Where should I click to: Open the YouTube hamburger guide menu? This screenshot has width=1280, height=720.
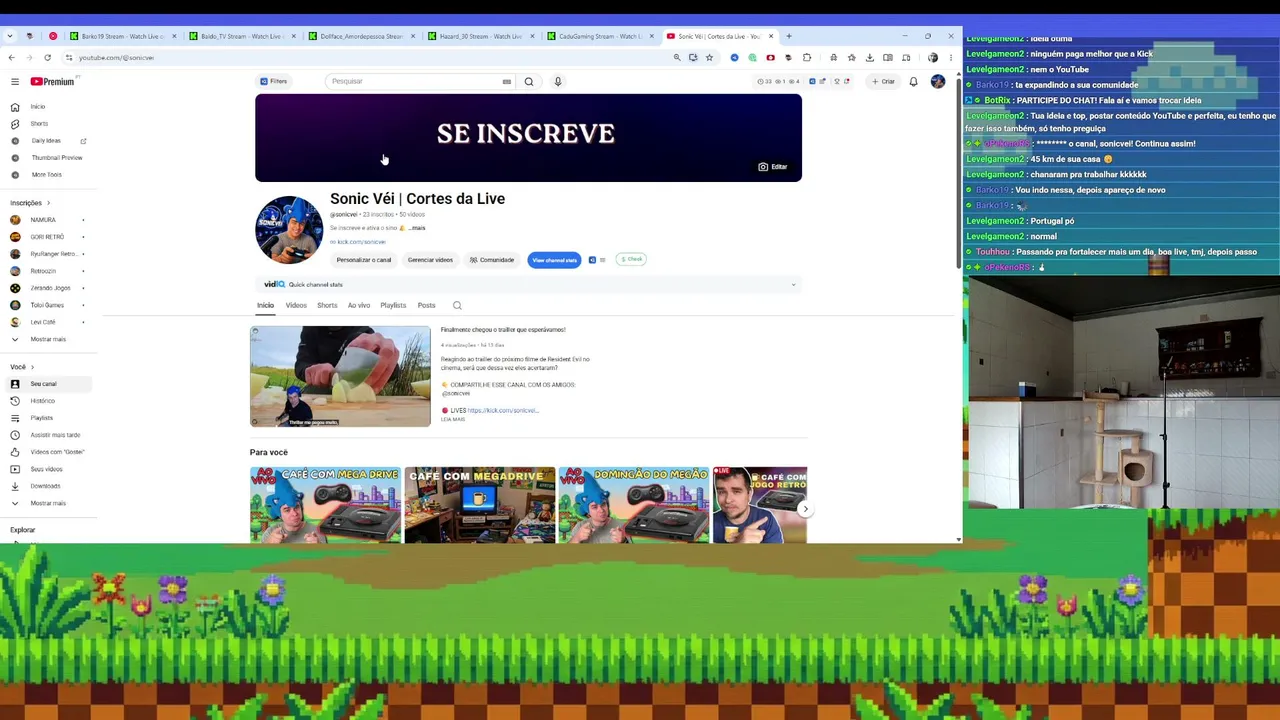15,81
